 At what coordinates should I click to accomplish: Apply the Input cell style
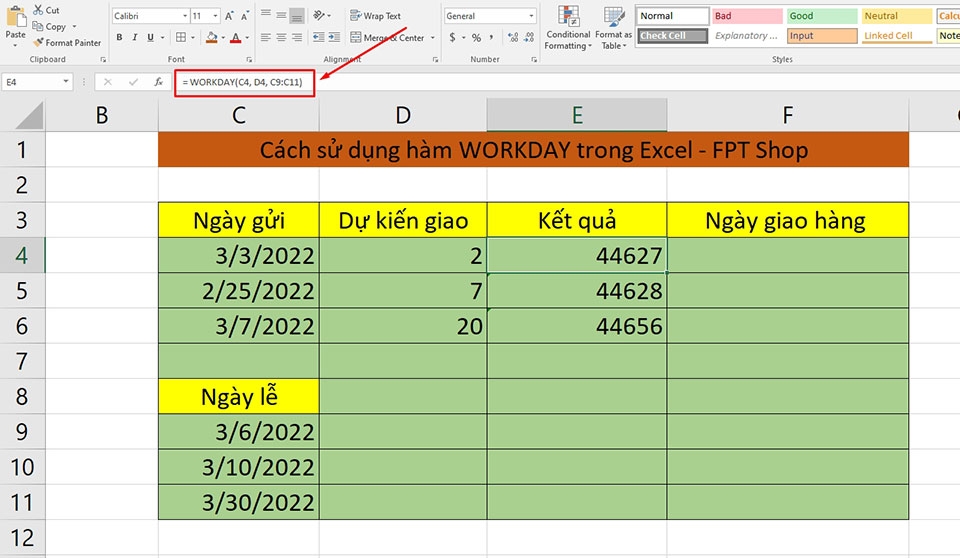tap(822, 36)
